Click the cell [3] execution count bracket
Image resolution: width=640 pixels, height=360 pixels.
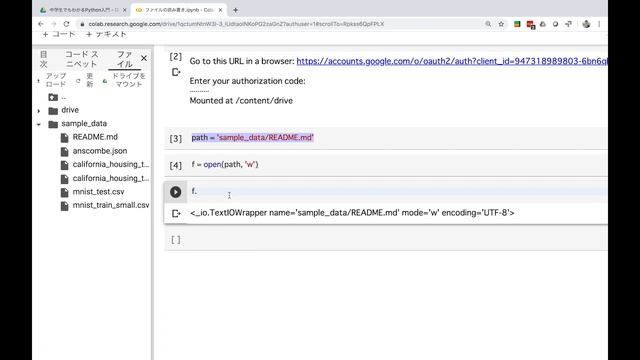176,138
